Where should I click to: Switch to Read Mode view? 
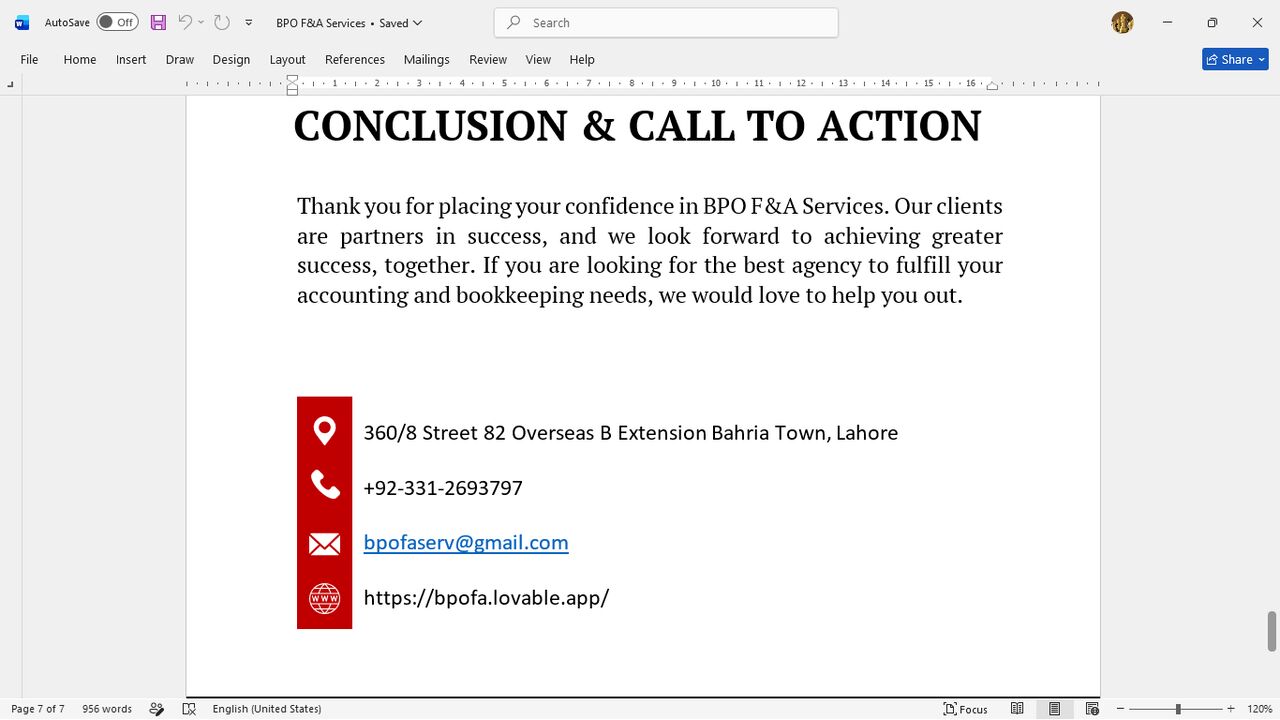pyautogui.click(x=1017, y=709)
